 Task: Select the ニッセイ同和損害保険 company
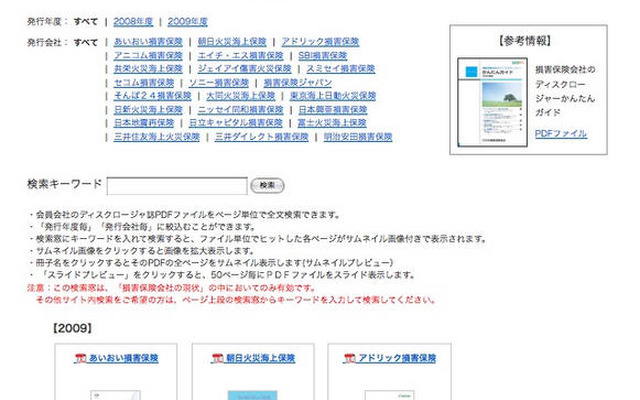pyautogui.click(x=240, y=110)
